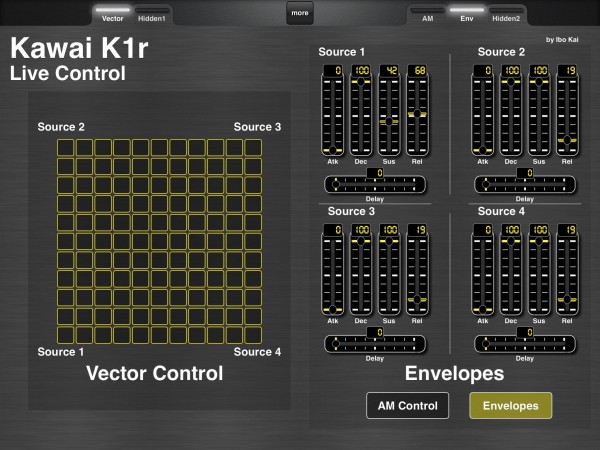Select the yellow Envelopes button
Image resolution: width=600 pixels, height=450 pixels.
pyautogui.click(x=510, y=406)
